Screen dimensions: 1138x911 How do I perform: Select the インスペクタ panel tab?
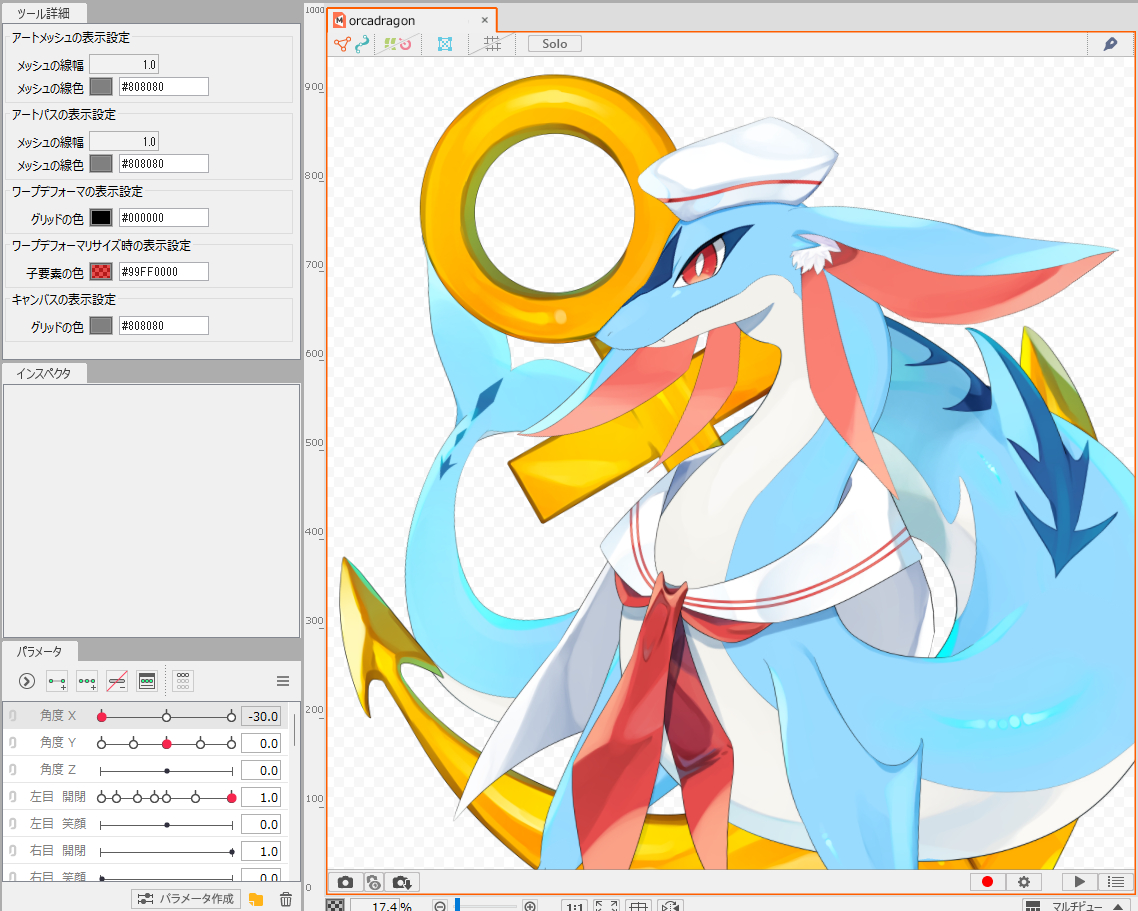tap(44, 373)
